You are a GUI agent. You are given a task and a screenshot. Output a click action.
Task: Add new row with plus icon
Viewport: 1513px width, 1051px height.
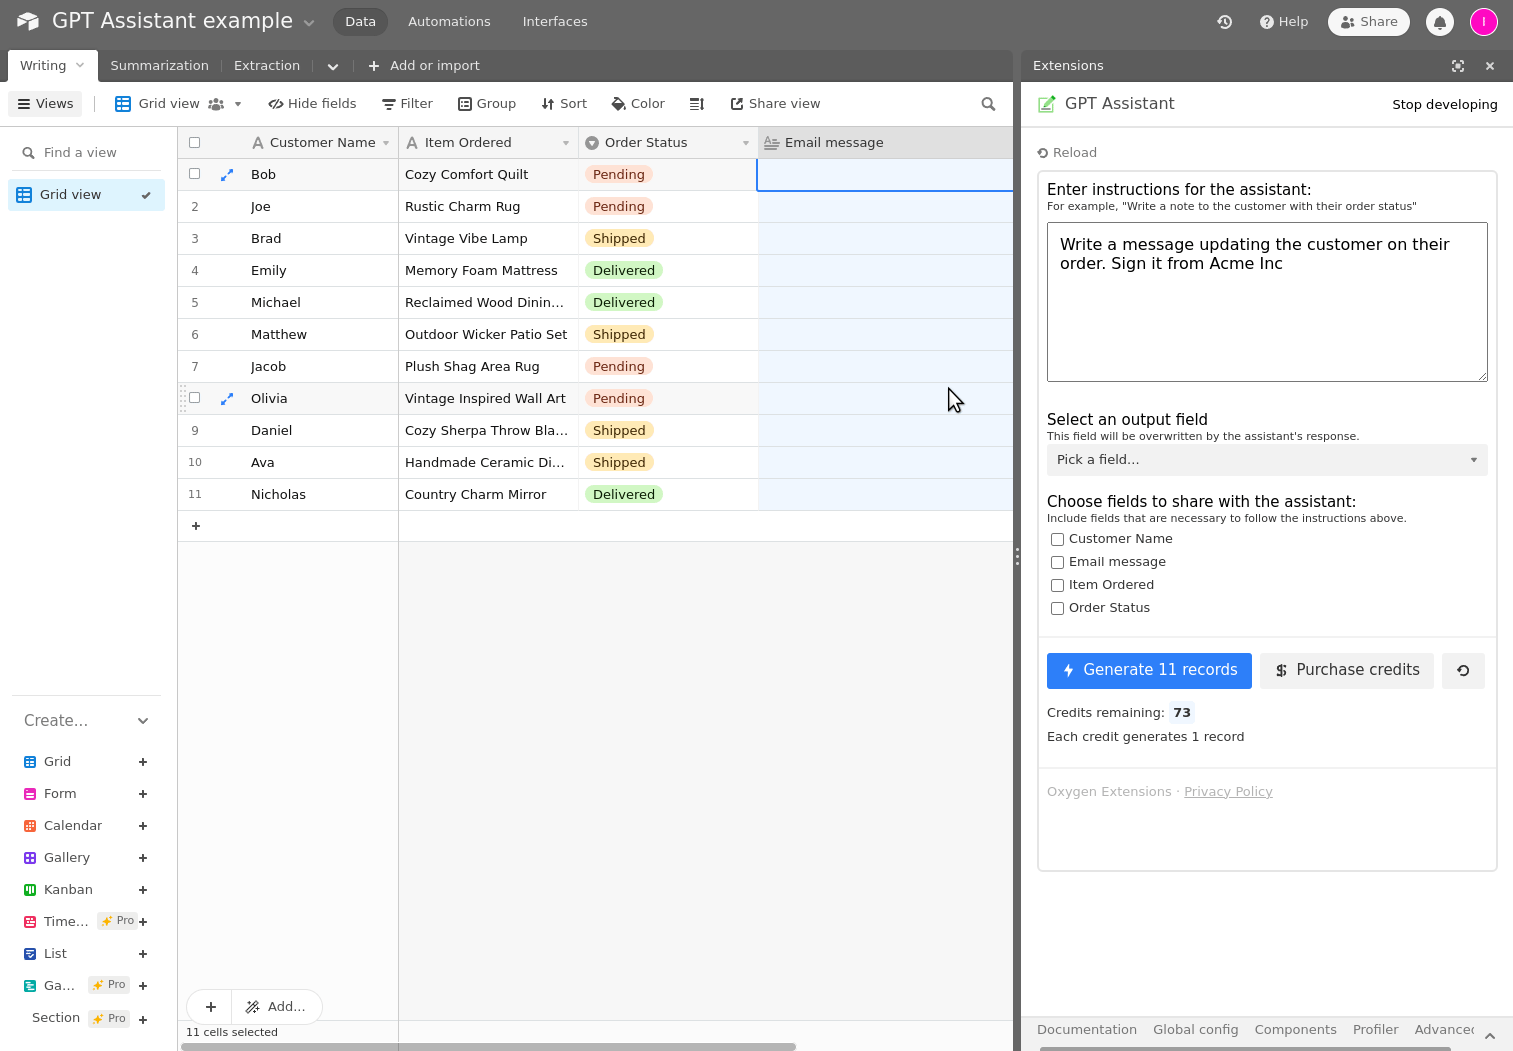pyautogui.click(x=196, y=526)
